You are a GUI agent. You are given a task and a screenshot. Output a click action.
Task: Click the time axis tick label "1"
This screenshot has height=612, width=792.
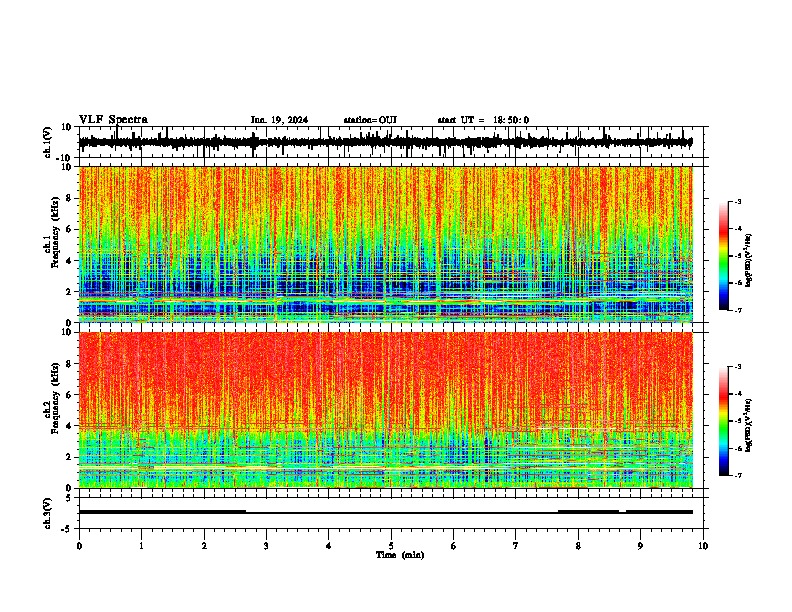click(x=141, y=546)
